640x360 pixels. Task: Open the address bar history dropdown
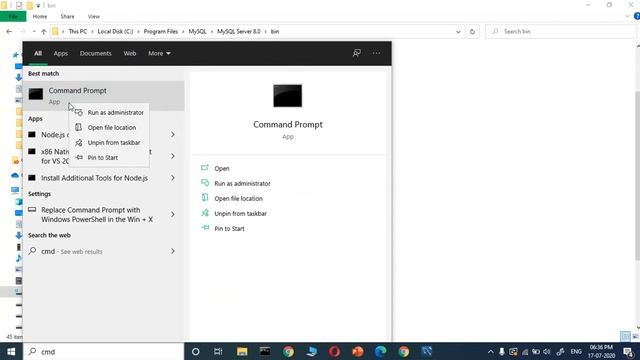coord(458,31)
